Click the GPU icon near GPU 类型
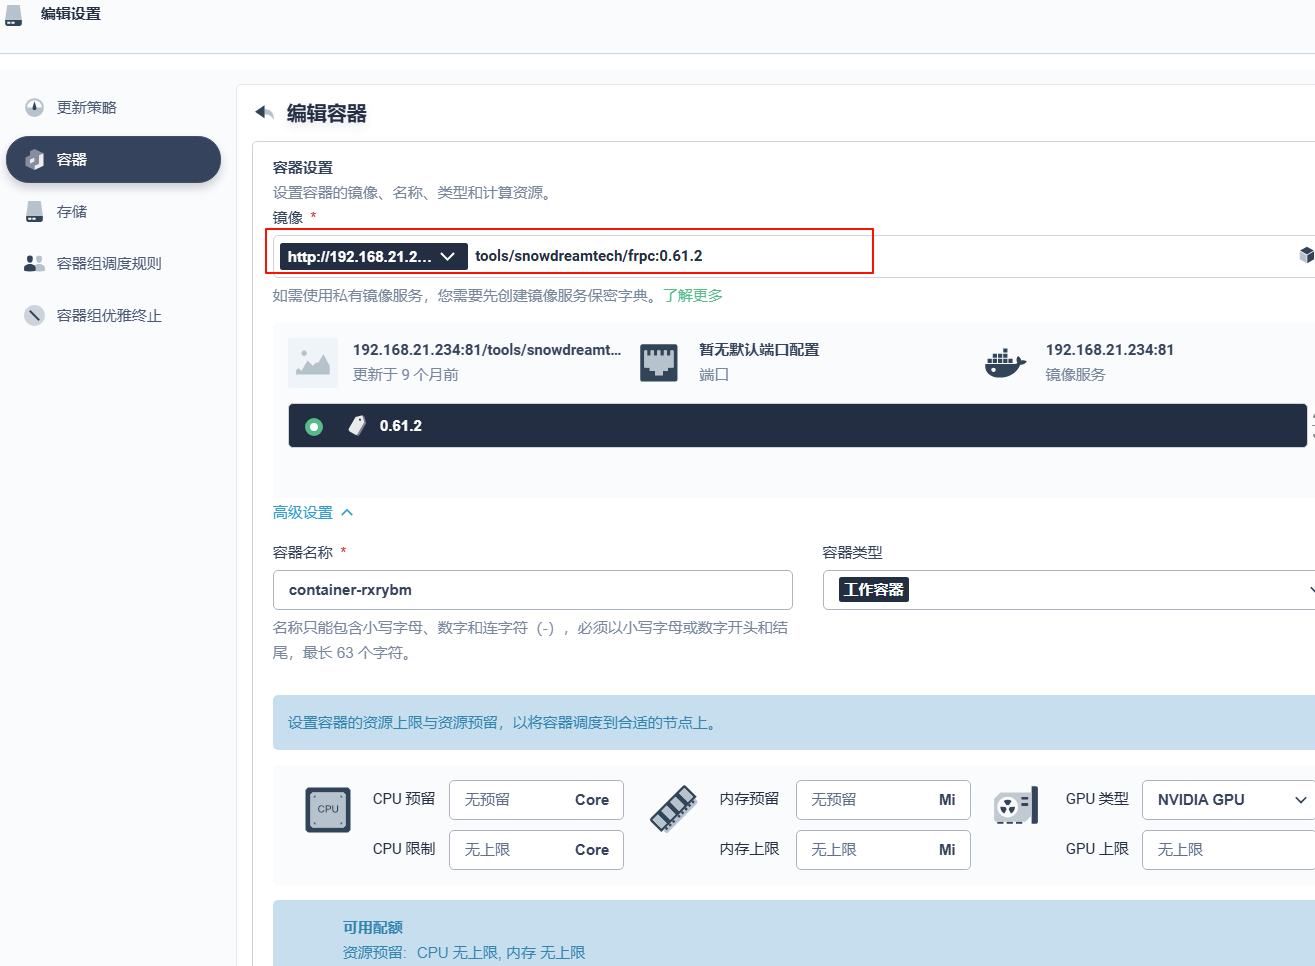The image size is (1315, 966). point(1015,805)
